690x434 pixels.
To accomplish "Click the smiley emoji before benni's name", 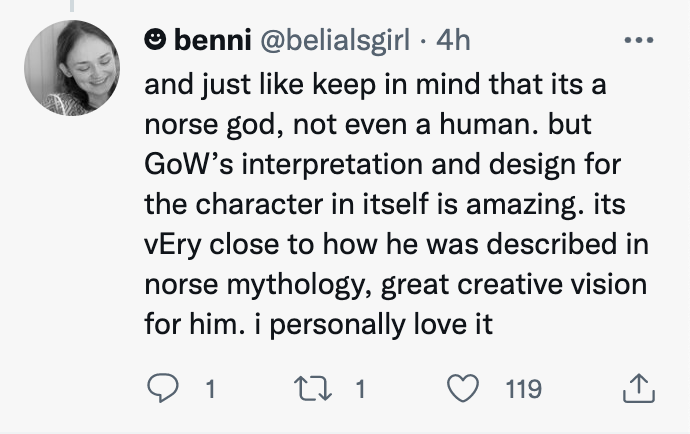I will click(x=156, y=40).
